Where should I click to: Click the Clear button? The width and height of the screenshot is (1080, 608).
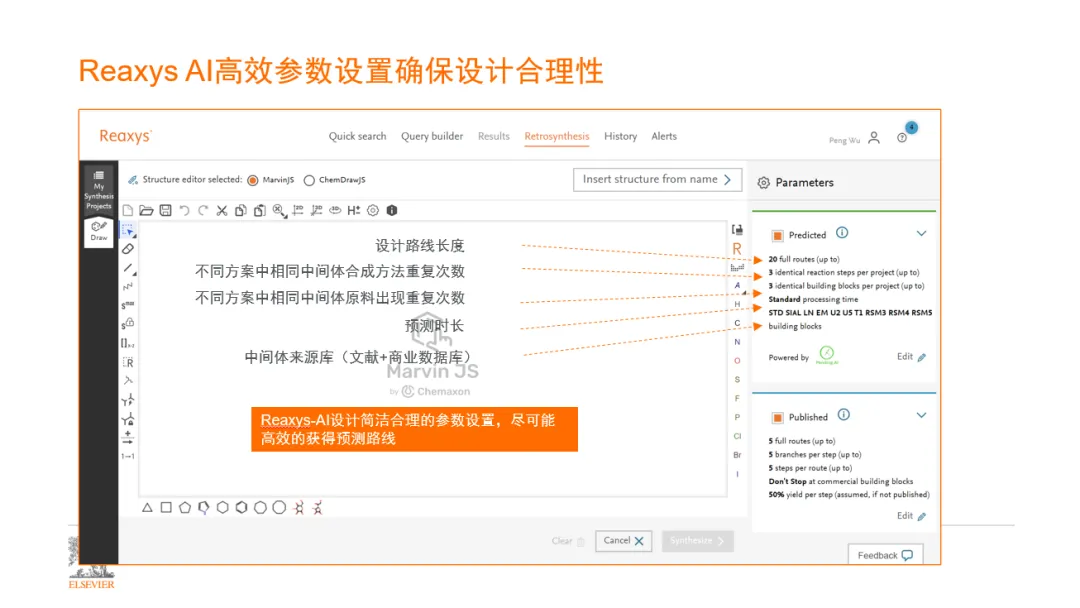click(568, 541)
